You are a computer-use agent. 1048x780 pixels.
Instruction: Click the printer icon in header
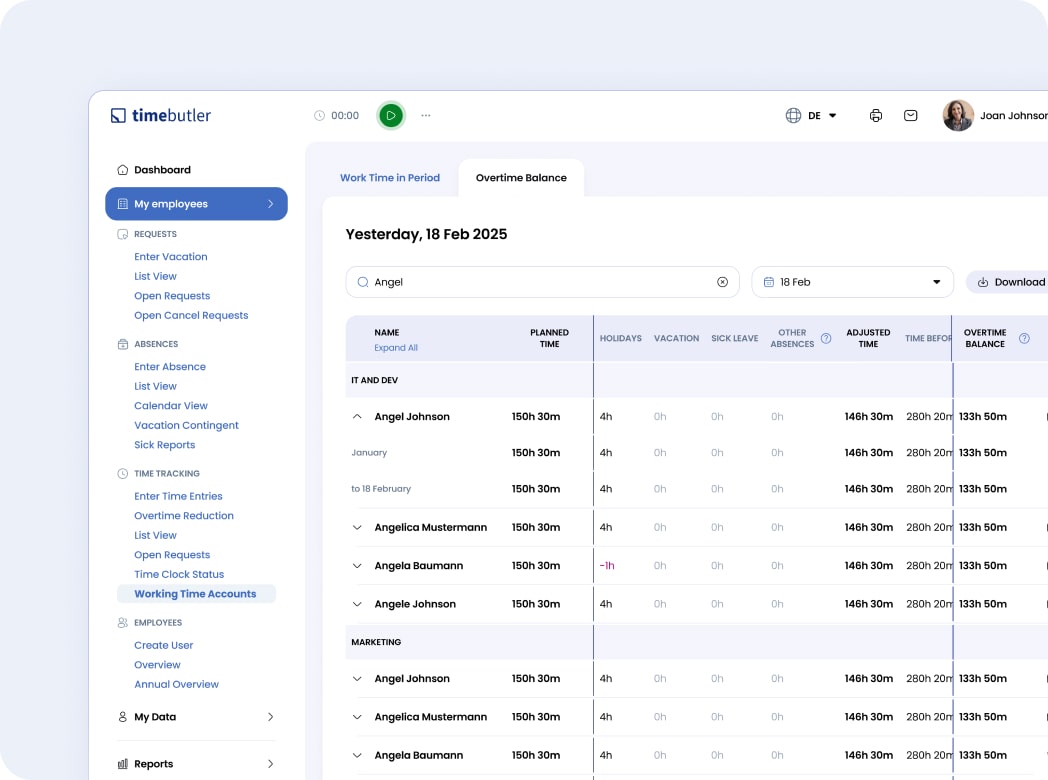(876, 116)
